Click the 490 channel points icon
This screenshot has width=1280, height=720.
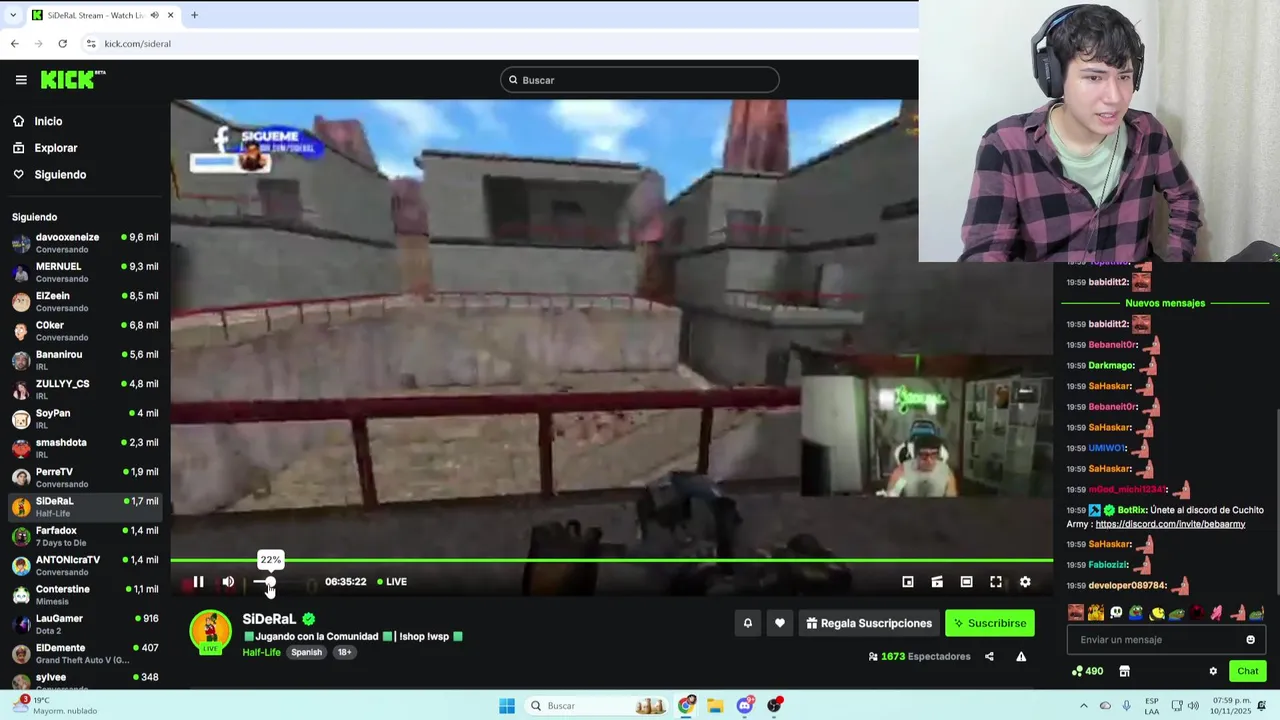(1087, 671)
